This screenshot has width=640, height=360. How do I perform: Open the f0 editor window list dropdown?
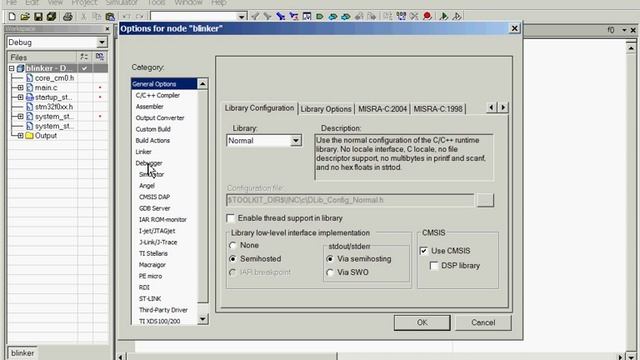tap(624, 30)
